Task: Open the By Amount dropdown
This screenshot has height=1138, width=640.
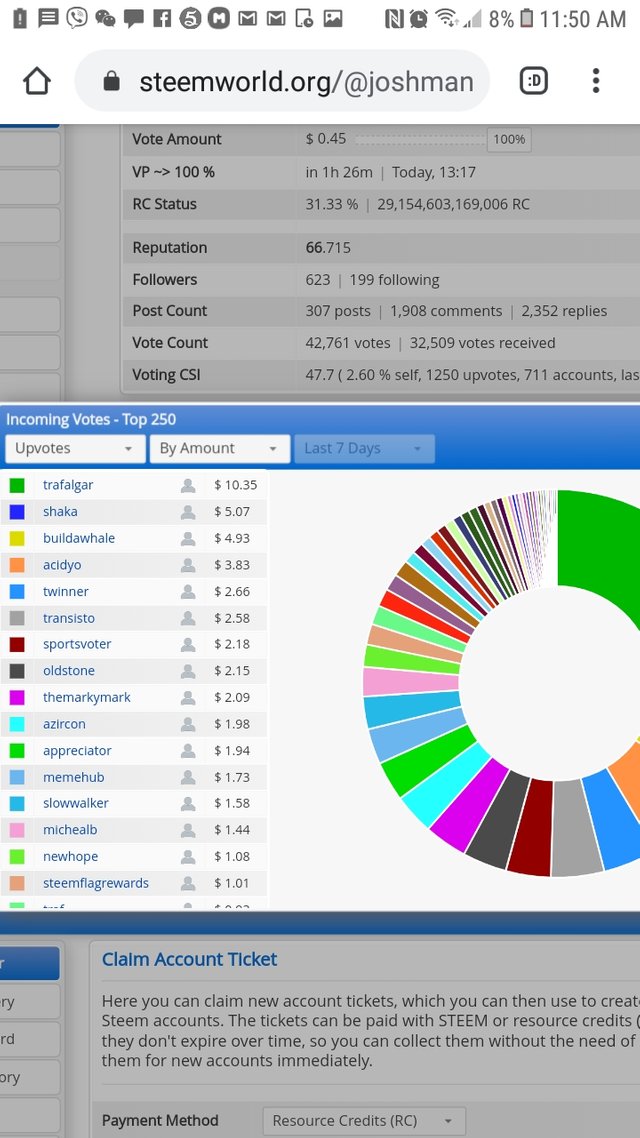Action: coord(220,449)
